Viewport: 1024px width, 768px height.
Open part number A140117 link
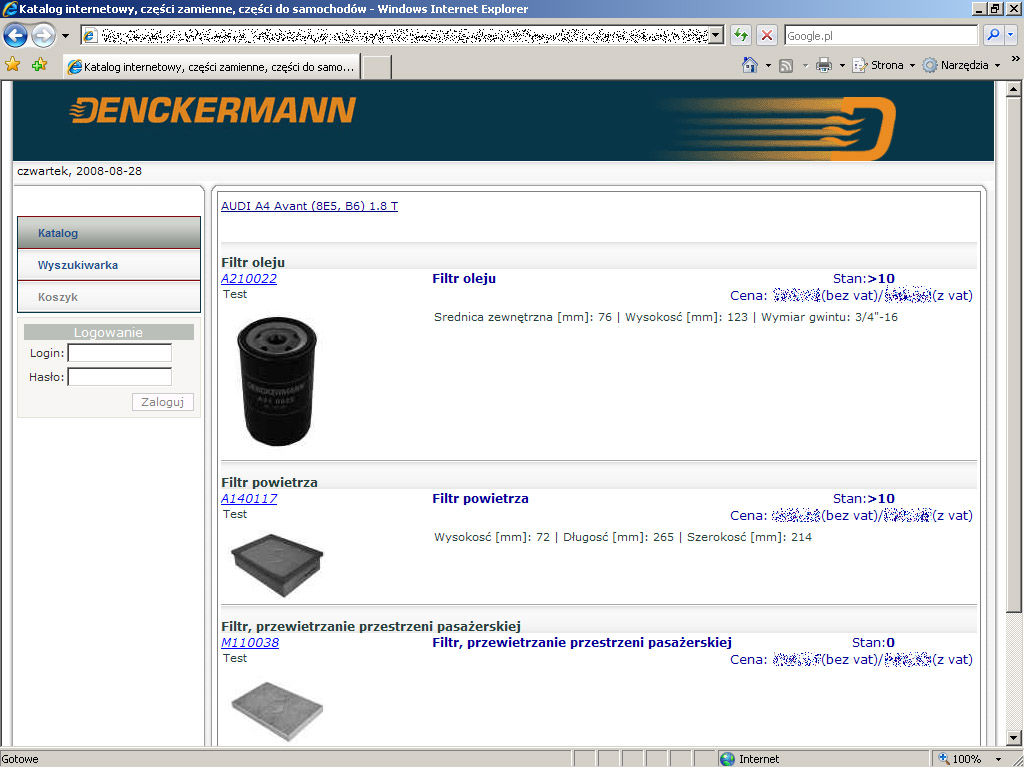coord(249,499)
